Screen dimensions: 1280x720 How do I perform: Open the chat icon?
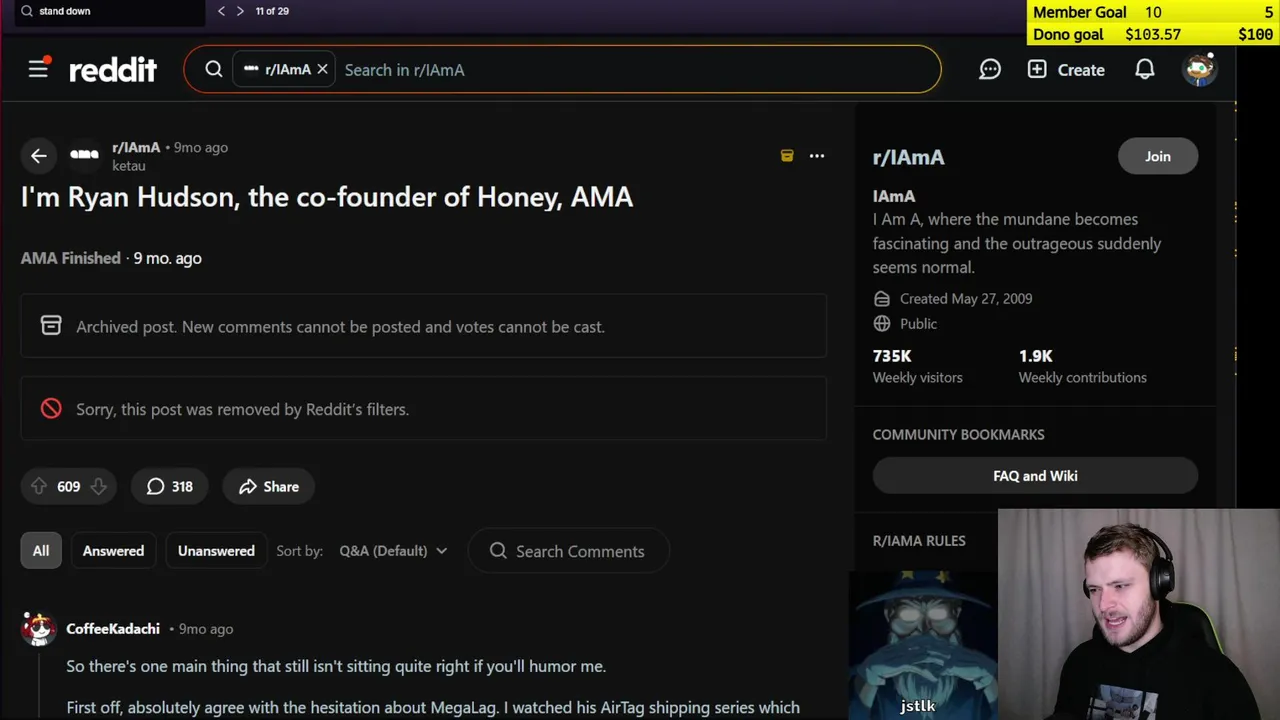pos(990,69)
